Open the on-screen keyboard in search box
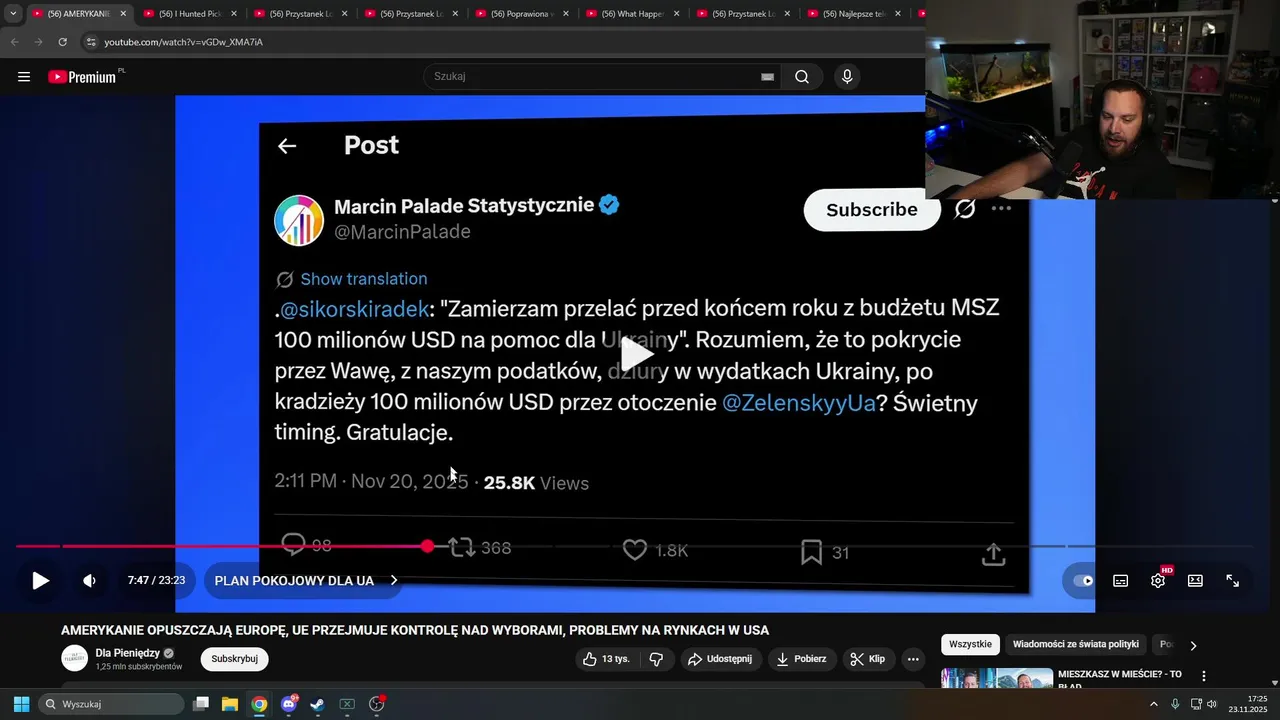This screenshot has height=720, width=1280. pos(767,77)
